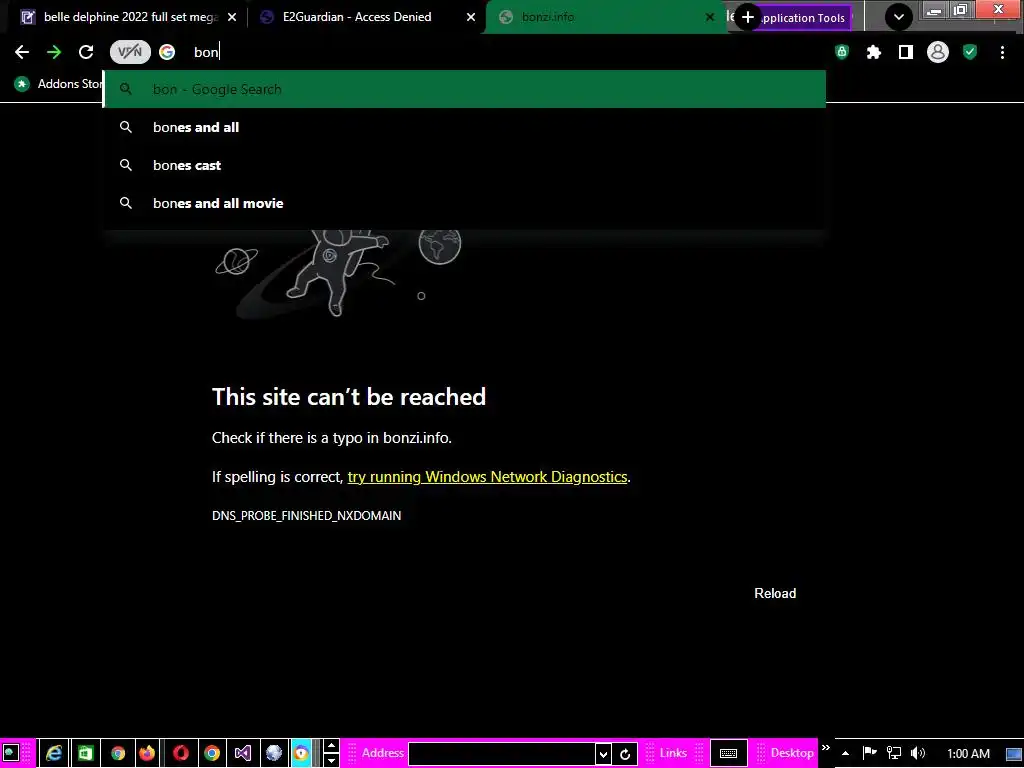Toggle the browser side panel

(906, 52)
